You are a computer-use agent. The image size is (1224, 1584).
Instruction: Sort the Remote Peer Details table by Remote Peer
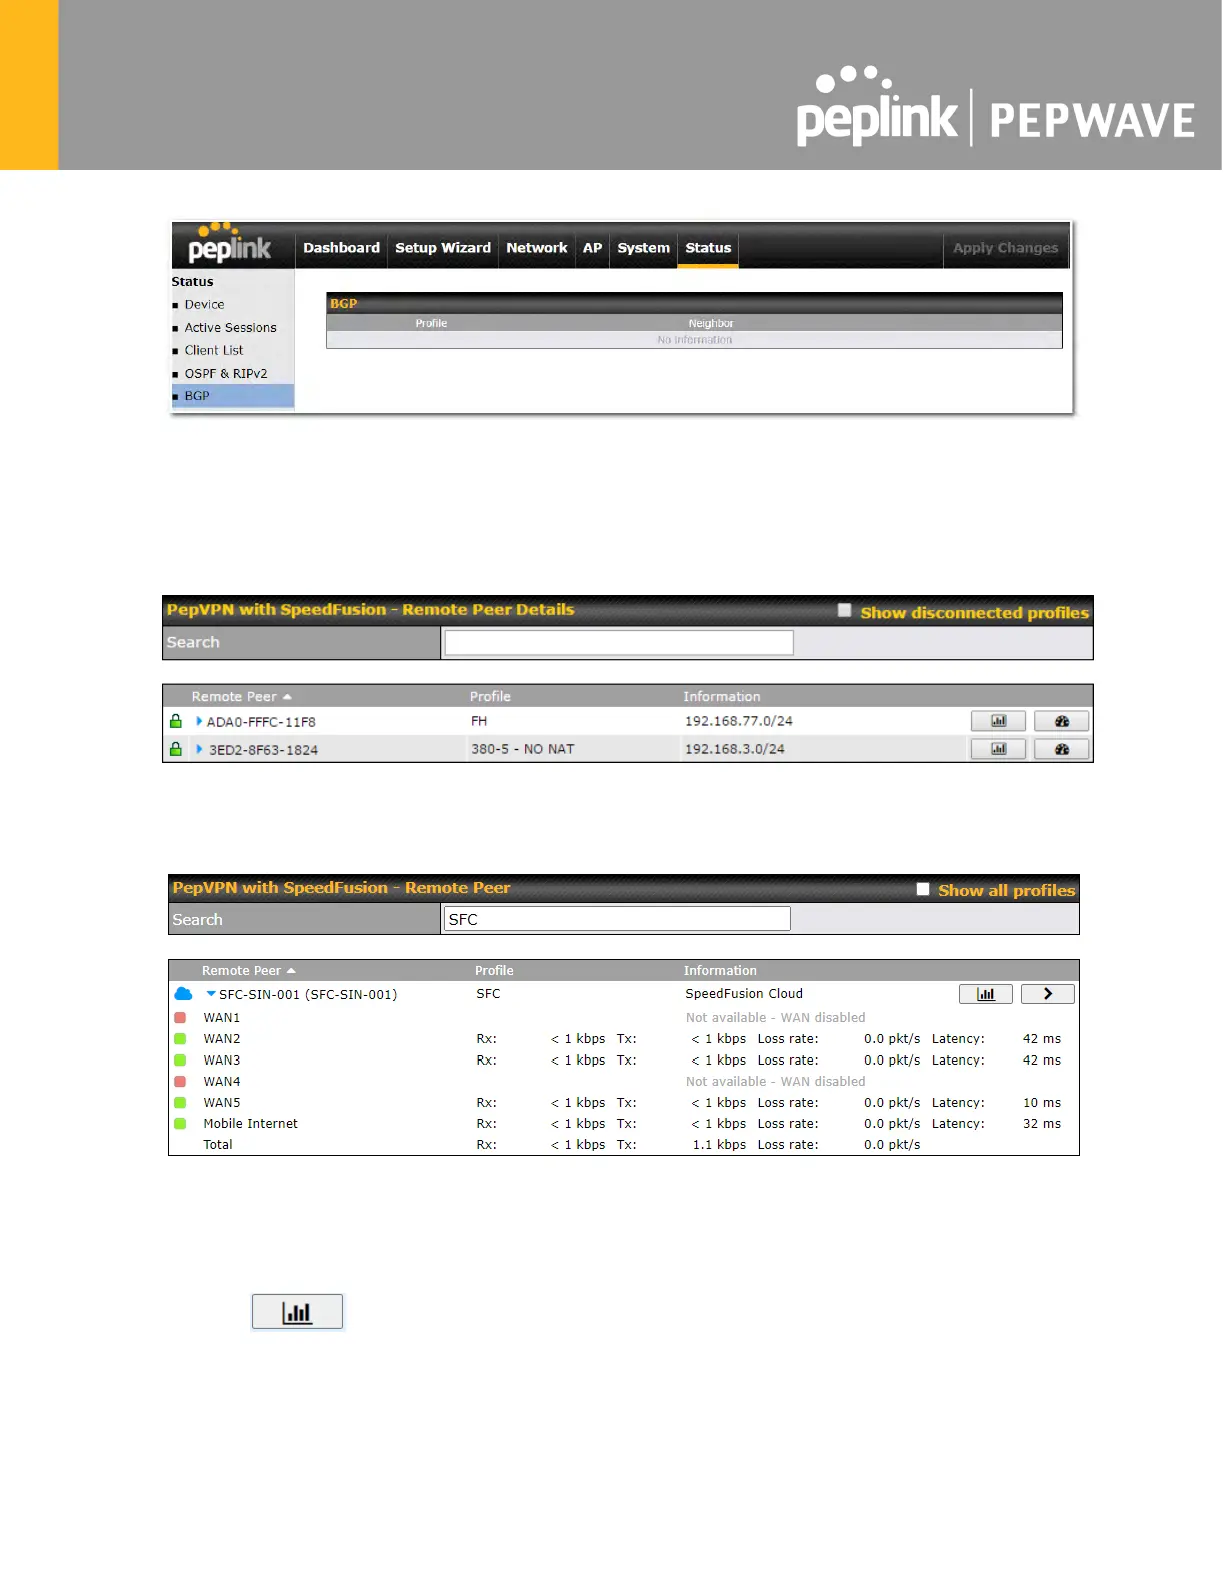[x=241, y=697]
